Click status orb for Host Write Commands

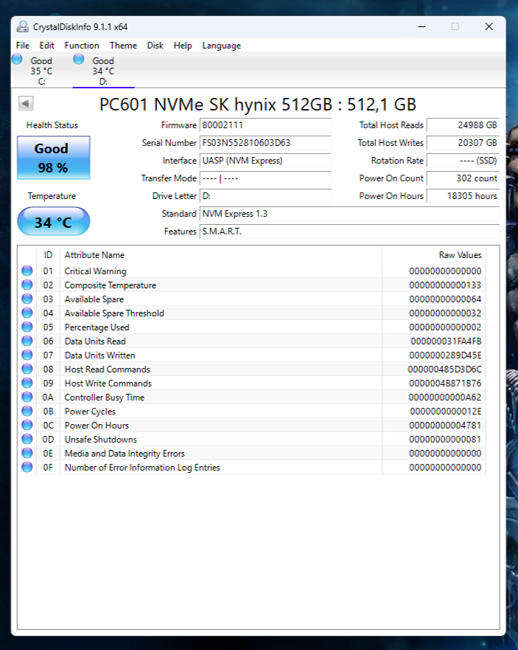coord(27,383)
